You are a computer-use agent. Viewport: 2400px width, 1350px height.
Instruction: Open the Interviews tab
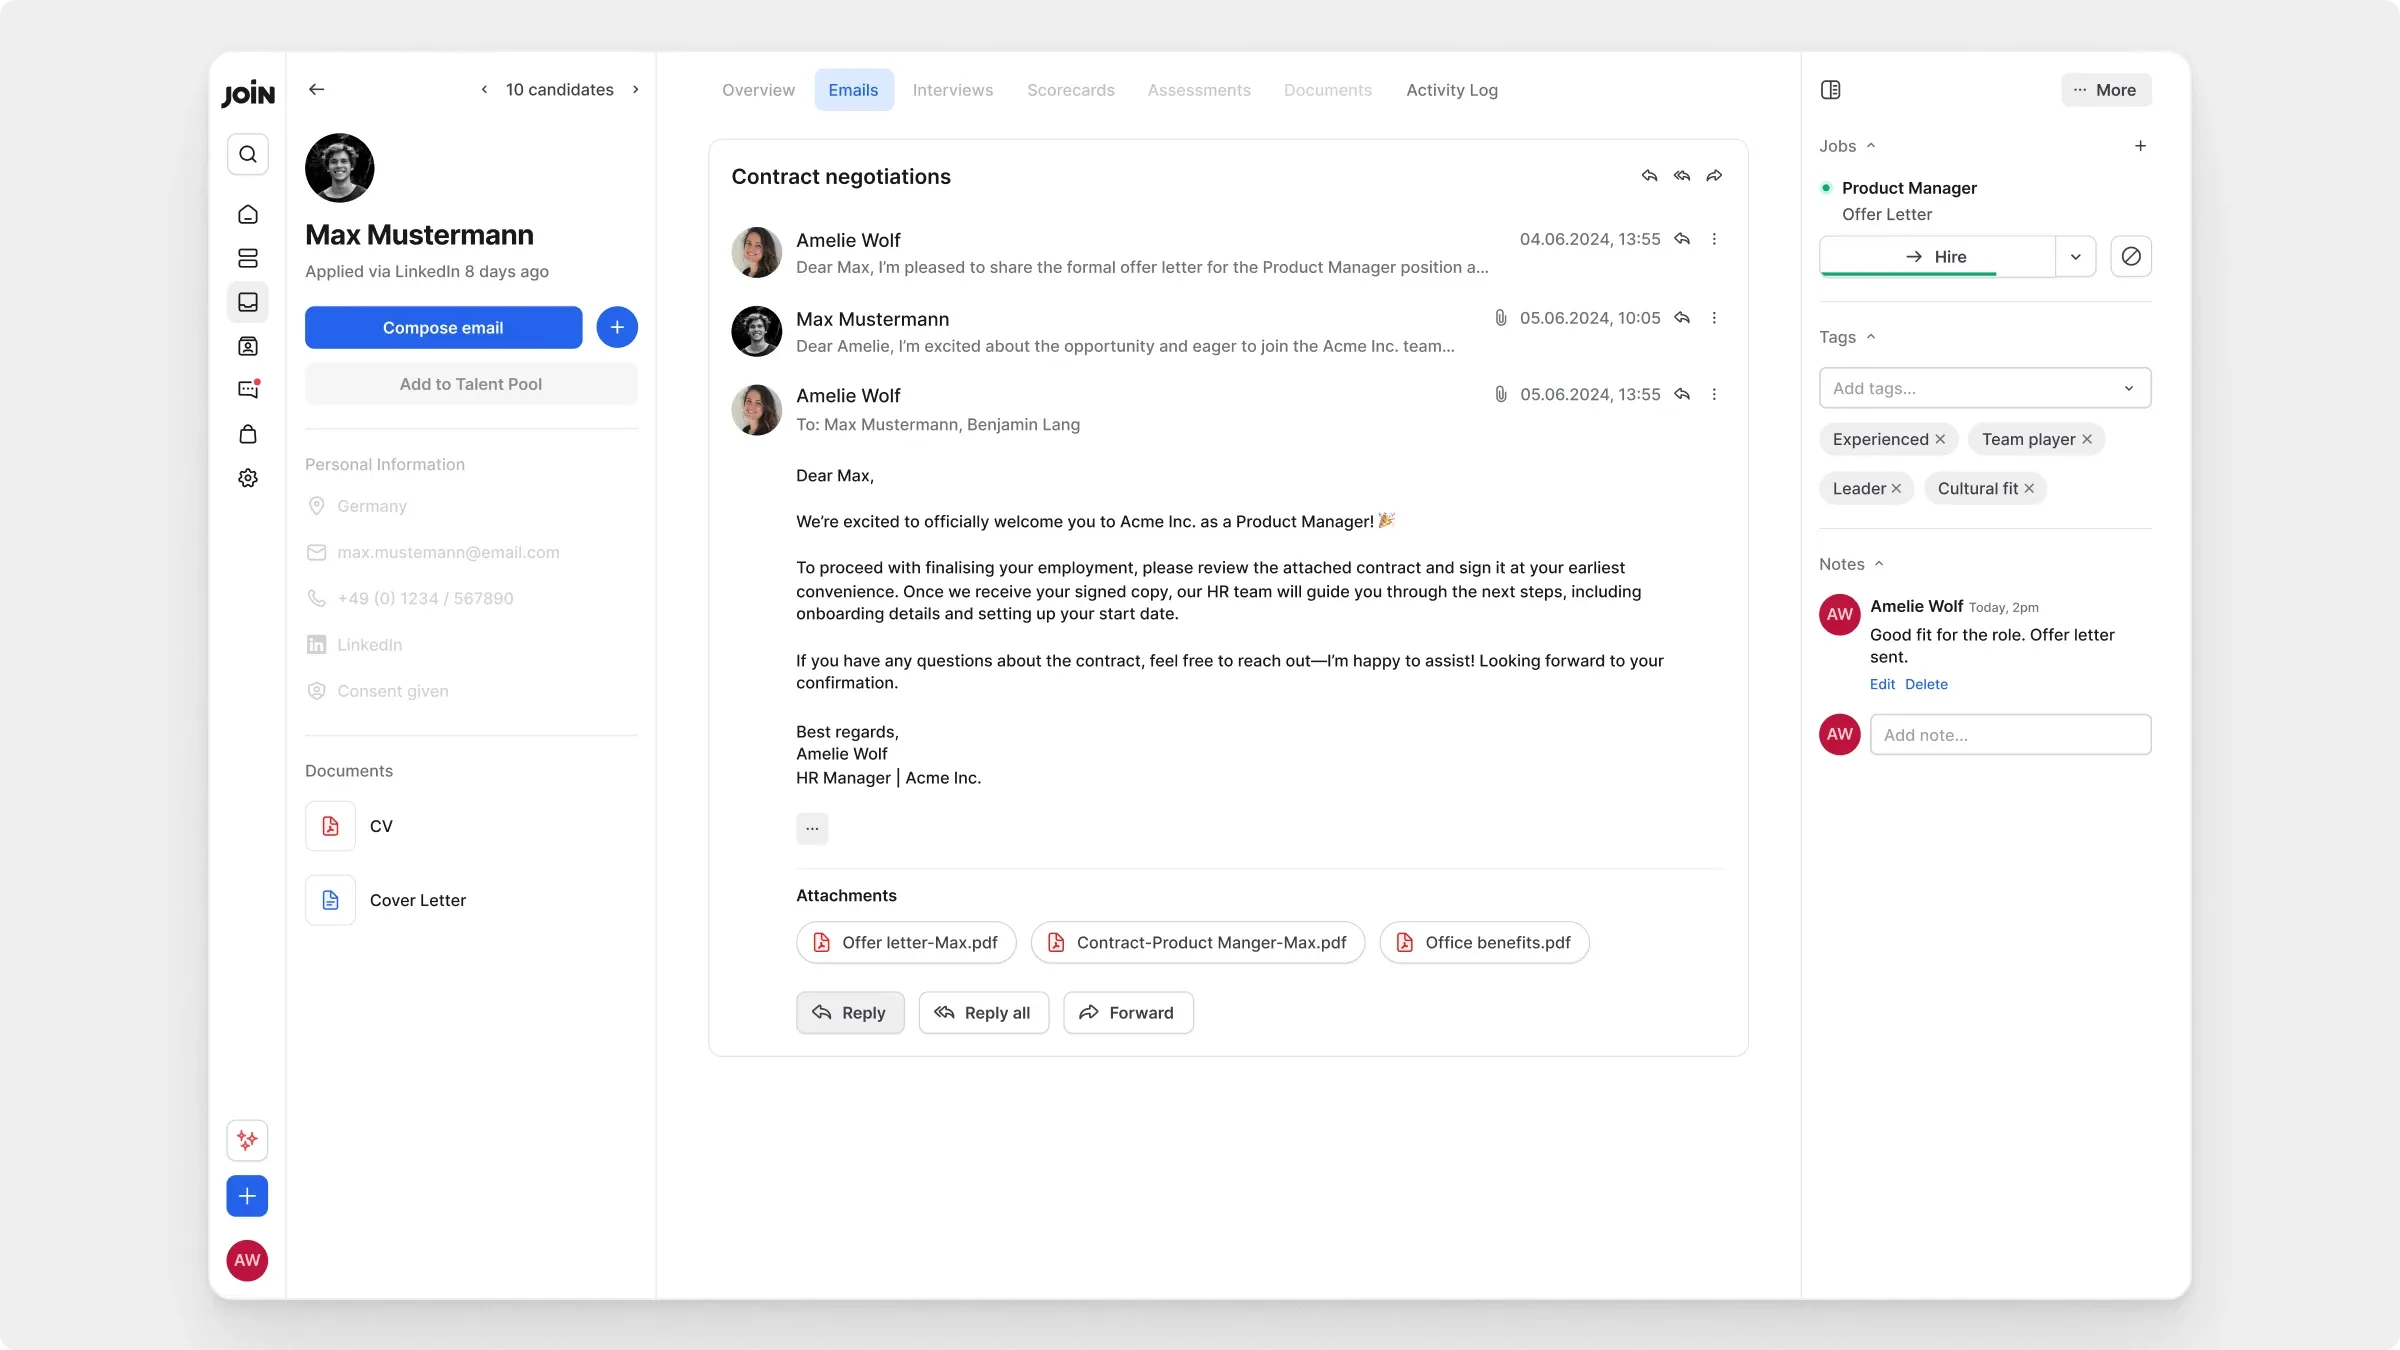click(952, 90)
